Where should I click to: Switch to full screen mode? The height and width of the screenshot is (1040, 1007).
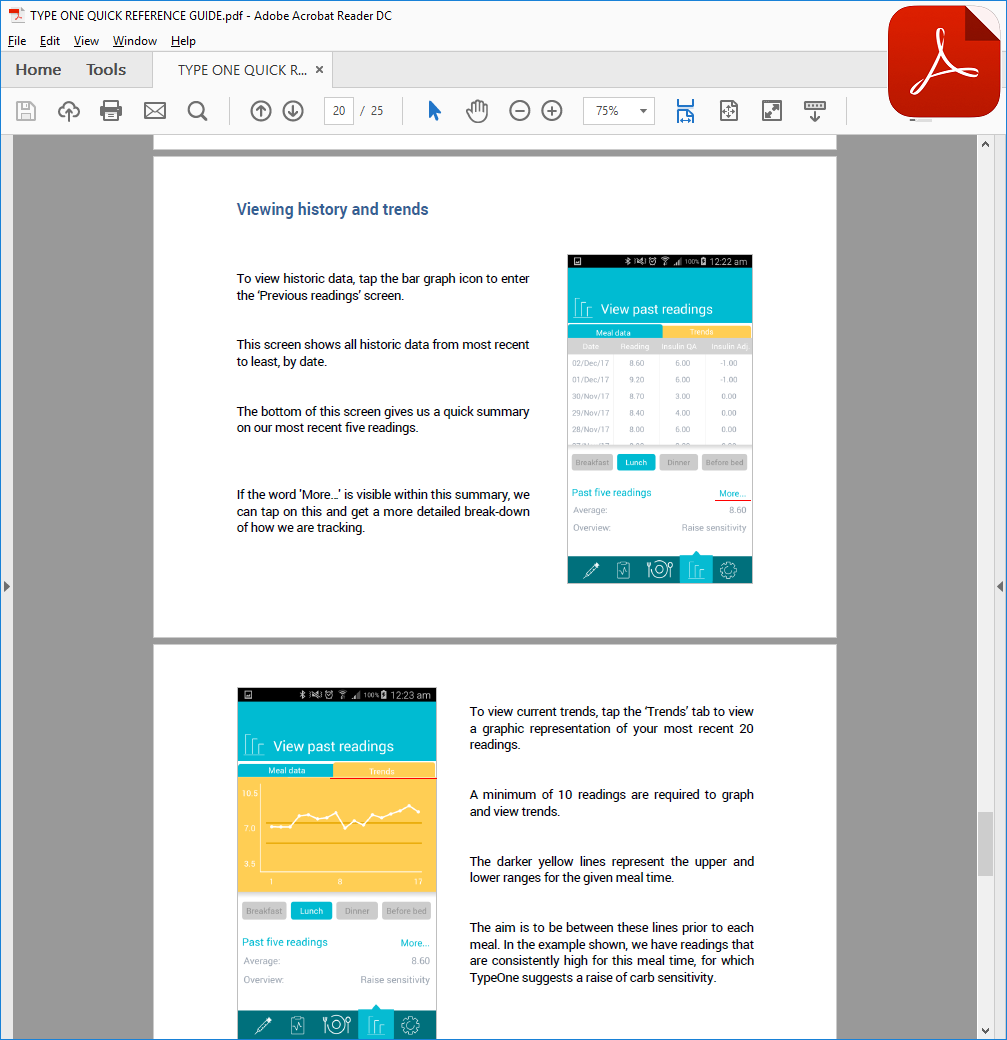point(772,111)
